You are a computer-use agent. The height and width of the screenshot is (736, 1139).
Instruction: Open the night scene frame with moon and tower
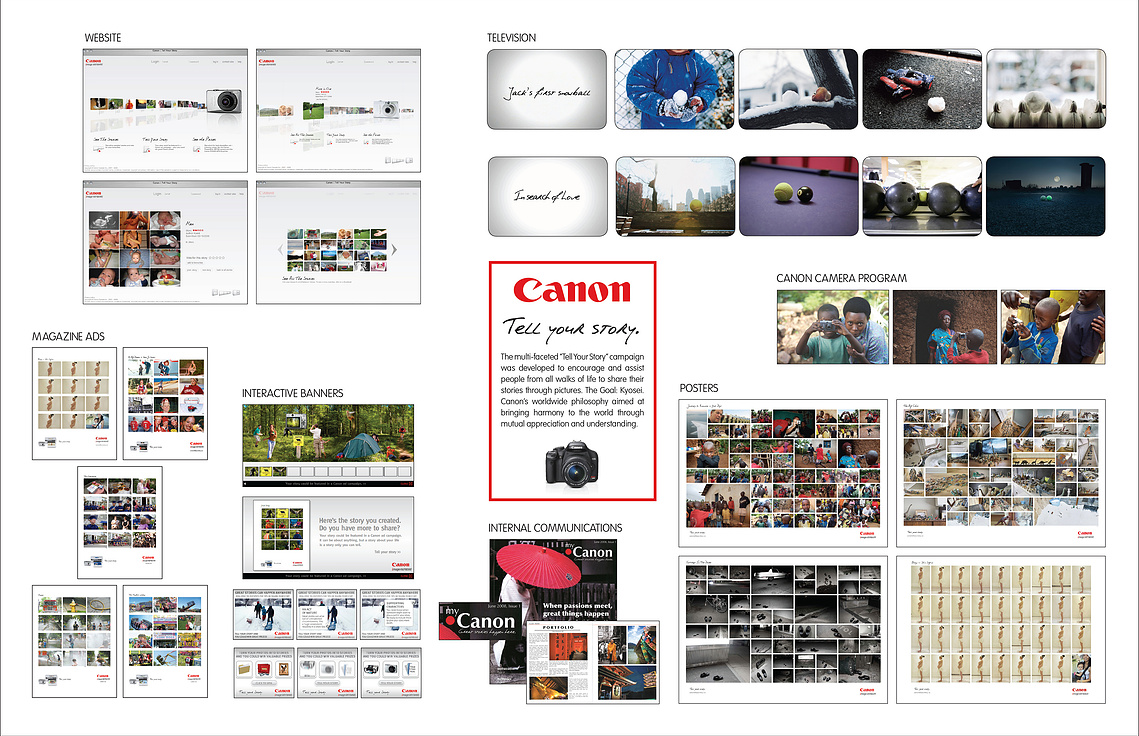[1046, 196]
